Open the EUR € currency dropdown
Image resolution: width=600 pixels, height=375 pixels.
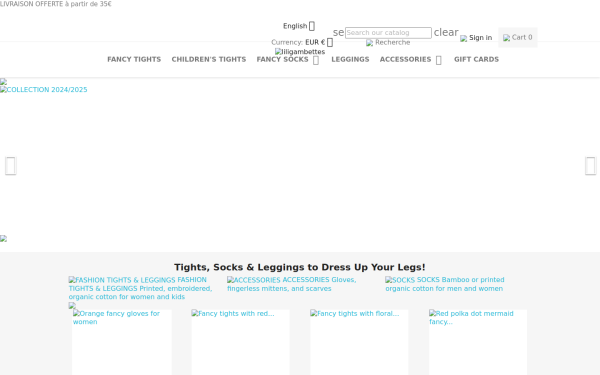click(x=319, y=42)
